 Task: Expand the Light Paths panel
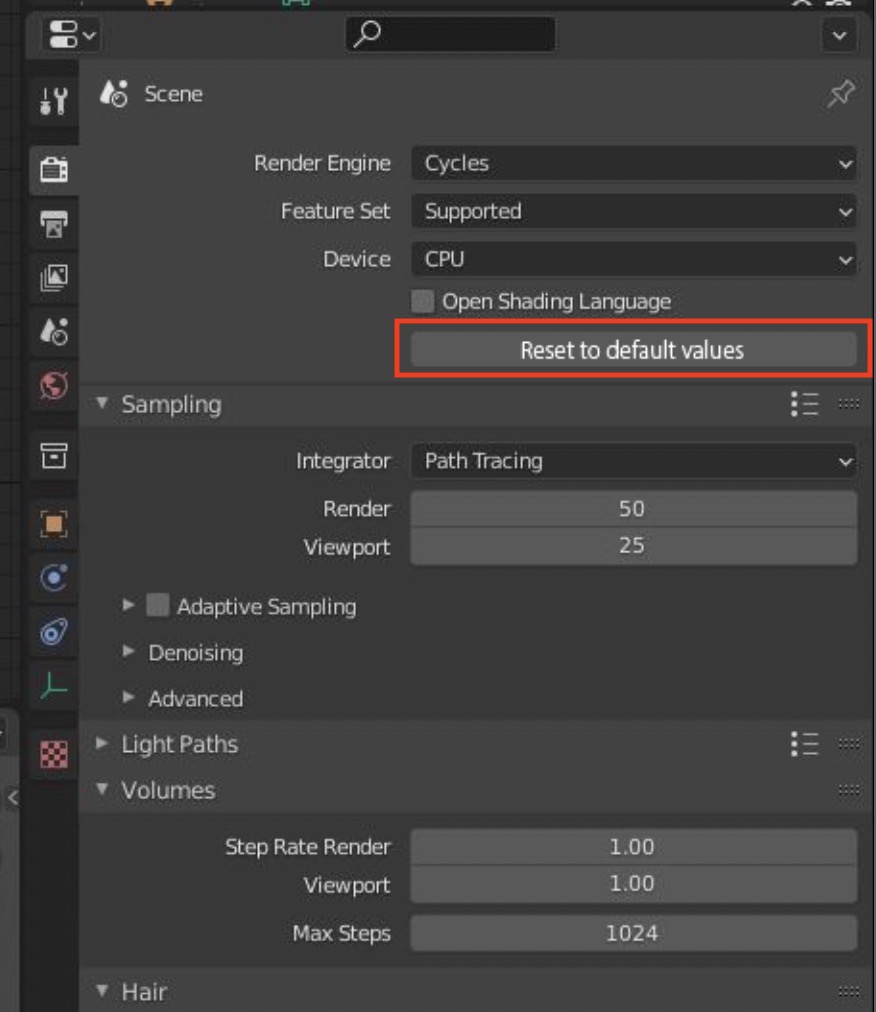tap(102, 744)
